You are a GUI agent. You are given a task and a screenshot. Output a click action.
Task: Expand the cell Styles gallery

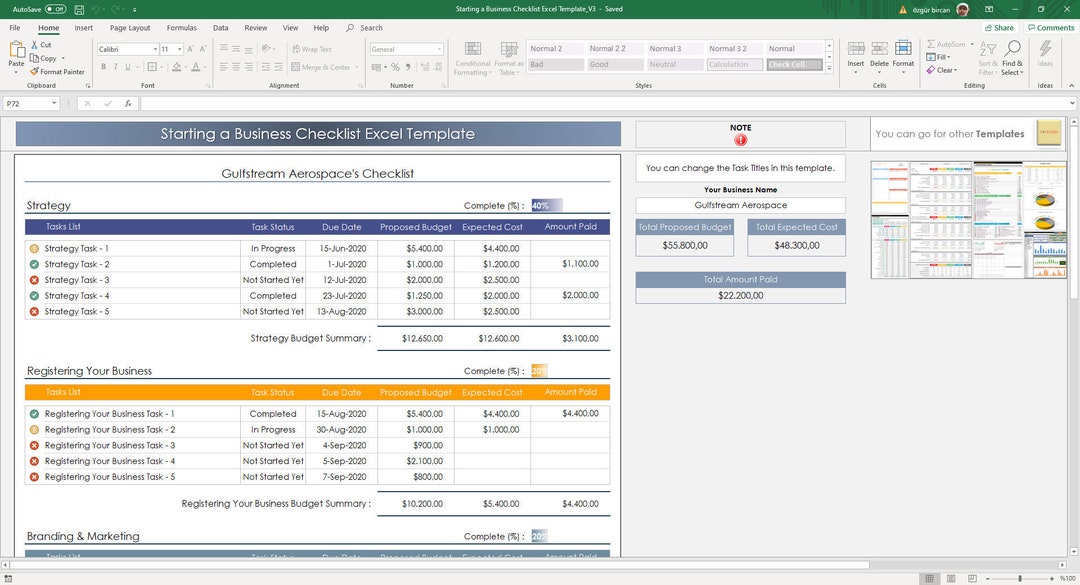coord(829,68)
